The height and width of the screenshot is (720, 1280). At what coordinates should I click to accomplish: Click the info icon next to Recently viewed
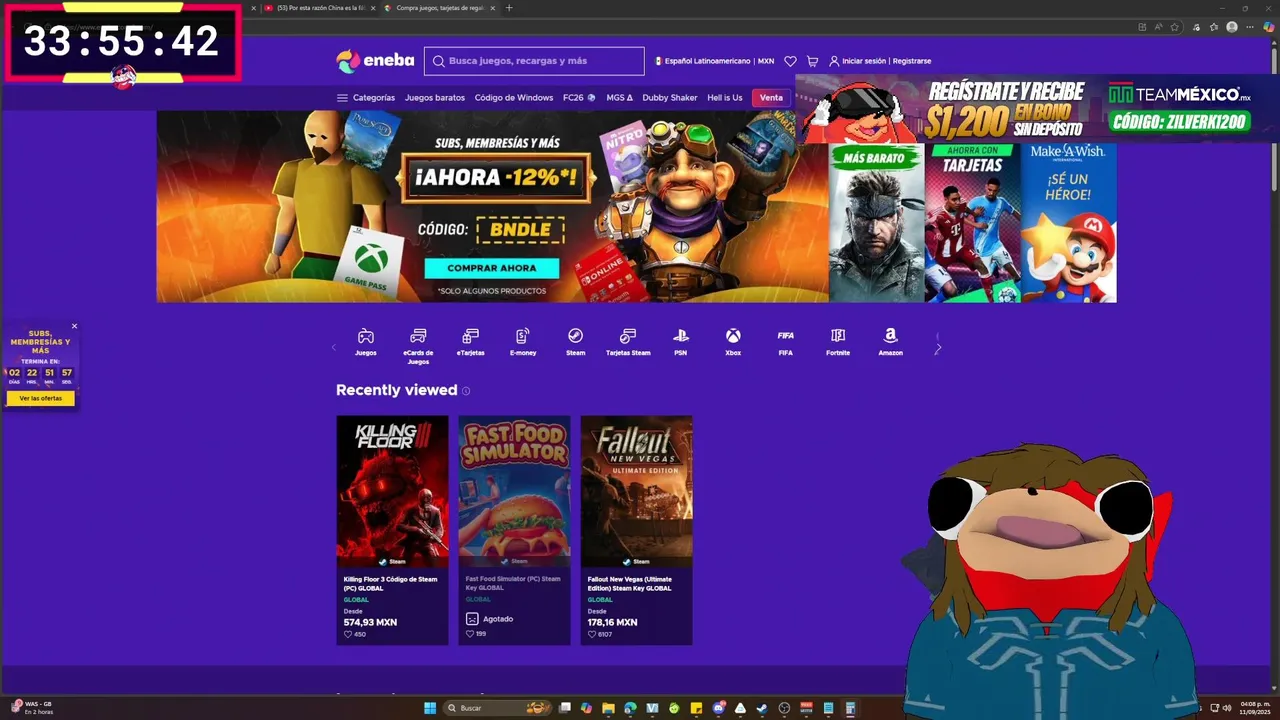(x=466, y=391)
